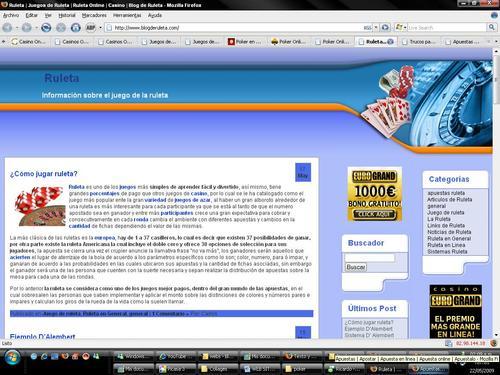Open the Firefox quick launch icon
Image resolution: width=500 pixels, height=375 pixels.
tap(64, 356)
